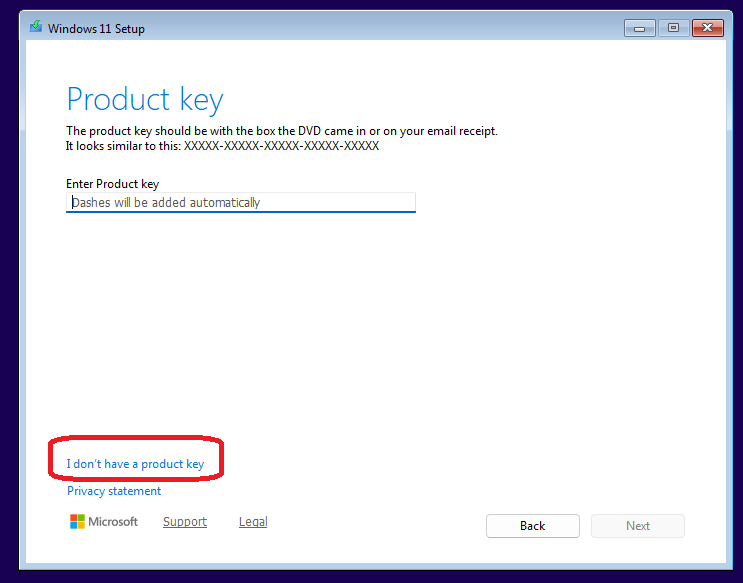Focus the Enter Product key text box

240,202
